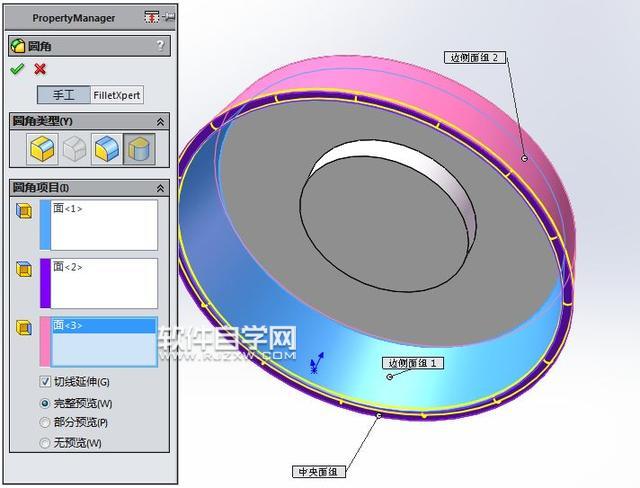
Task: Click the 边侧面组 1 callout label
Action: click(x=413, y=363)
